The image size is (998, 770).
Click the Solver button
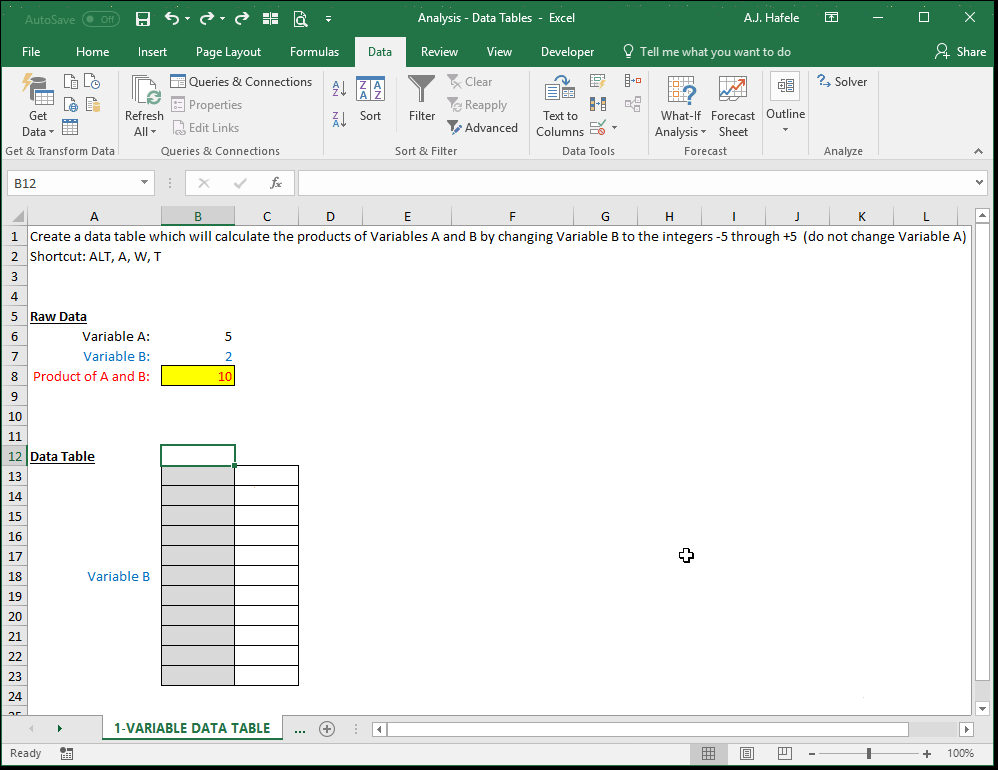841,81
